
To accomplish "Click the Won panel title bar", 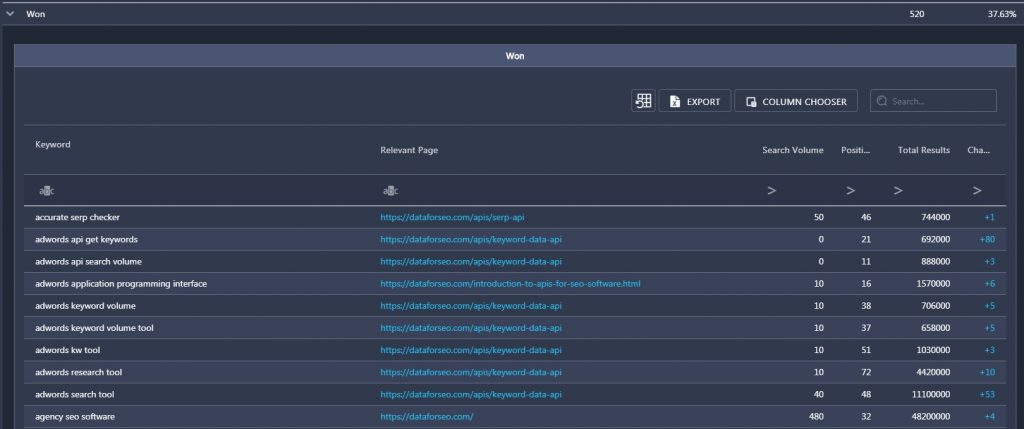I will [514, 56].
